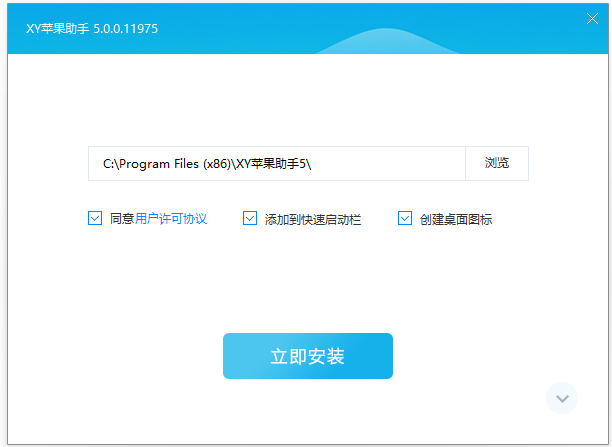Expand options with bottom-right chevron icon
The image size is (612, 447).
562,398
